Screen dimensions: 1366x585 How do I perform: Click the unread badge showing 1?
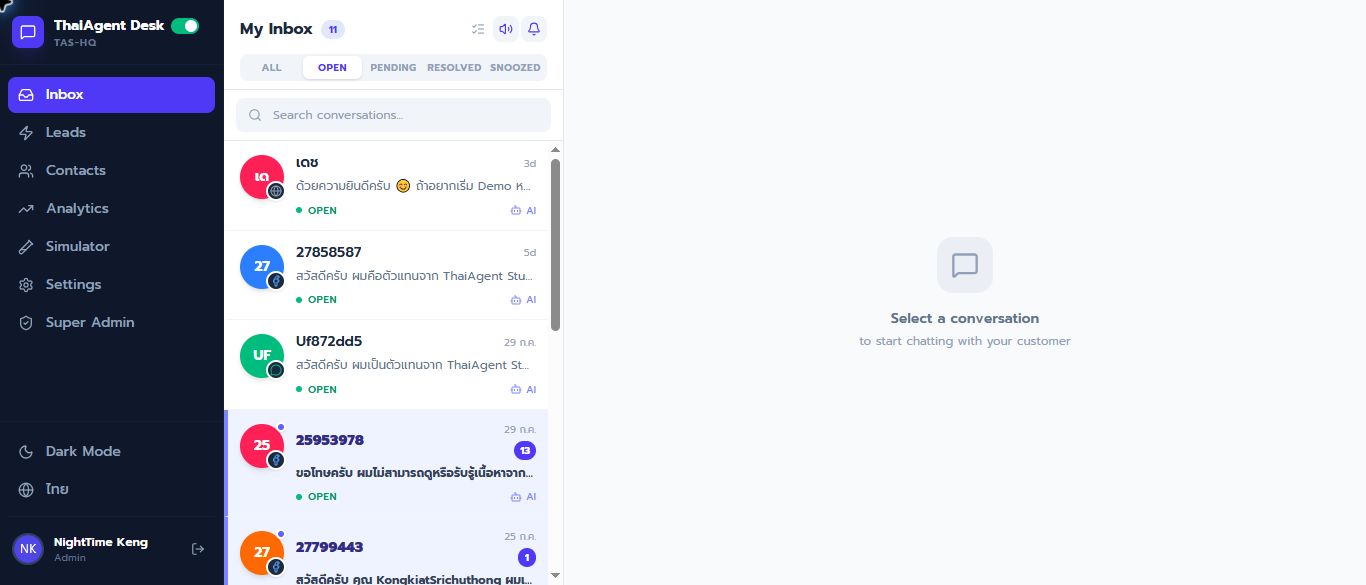pos(527,558)
